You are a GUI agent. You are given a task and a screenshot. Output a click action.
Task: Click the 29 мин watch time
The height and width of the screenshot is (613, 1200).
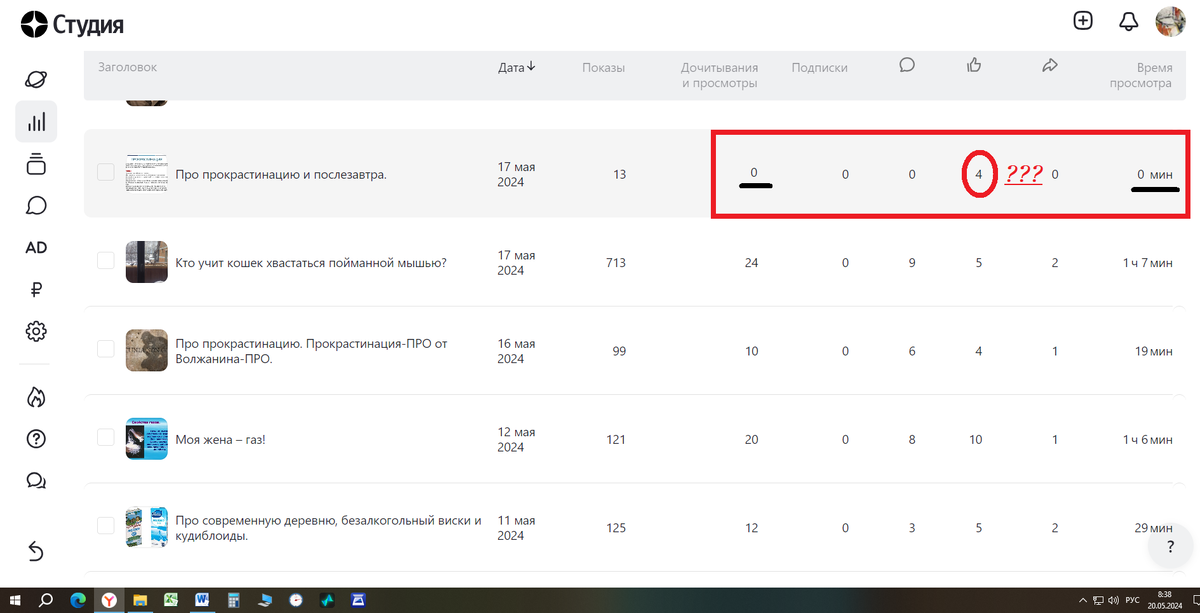pyautogui.click(x=1154, y=527)
